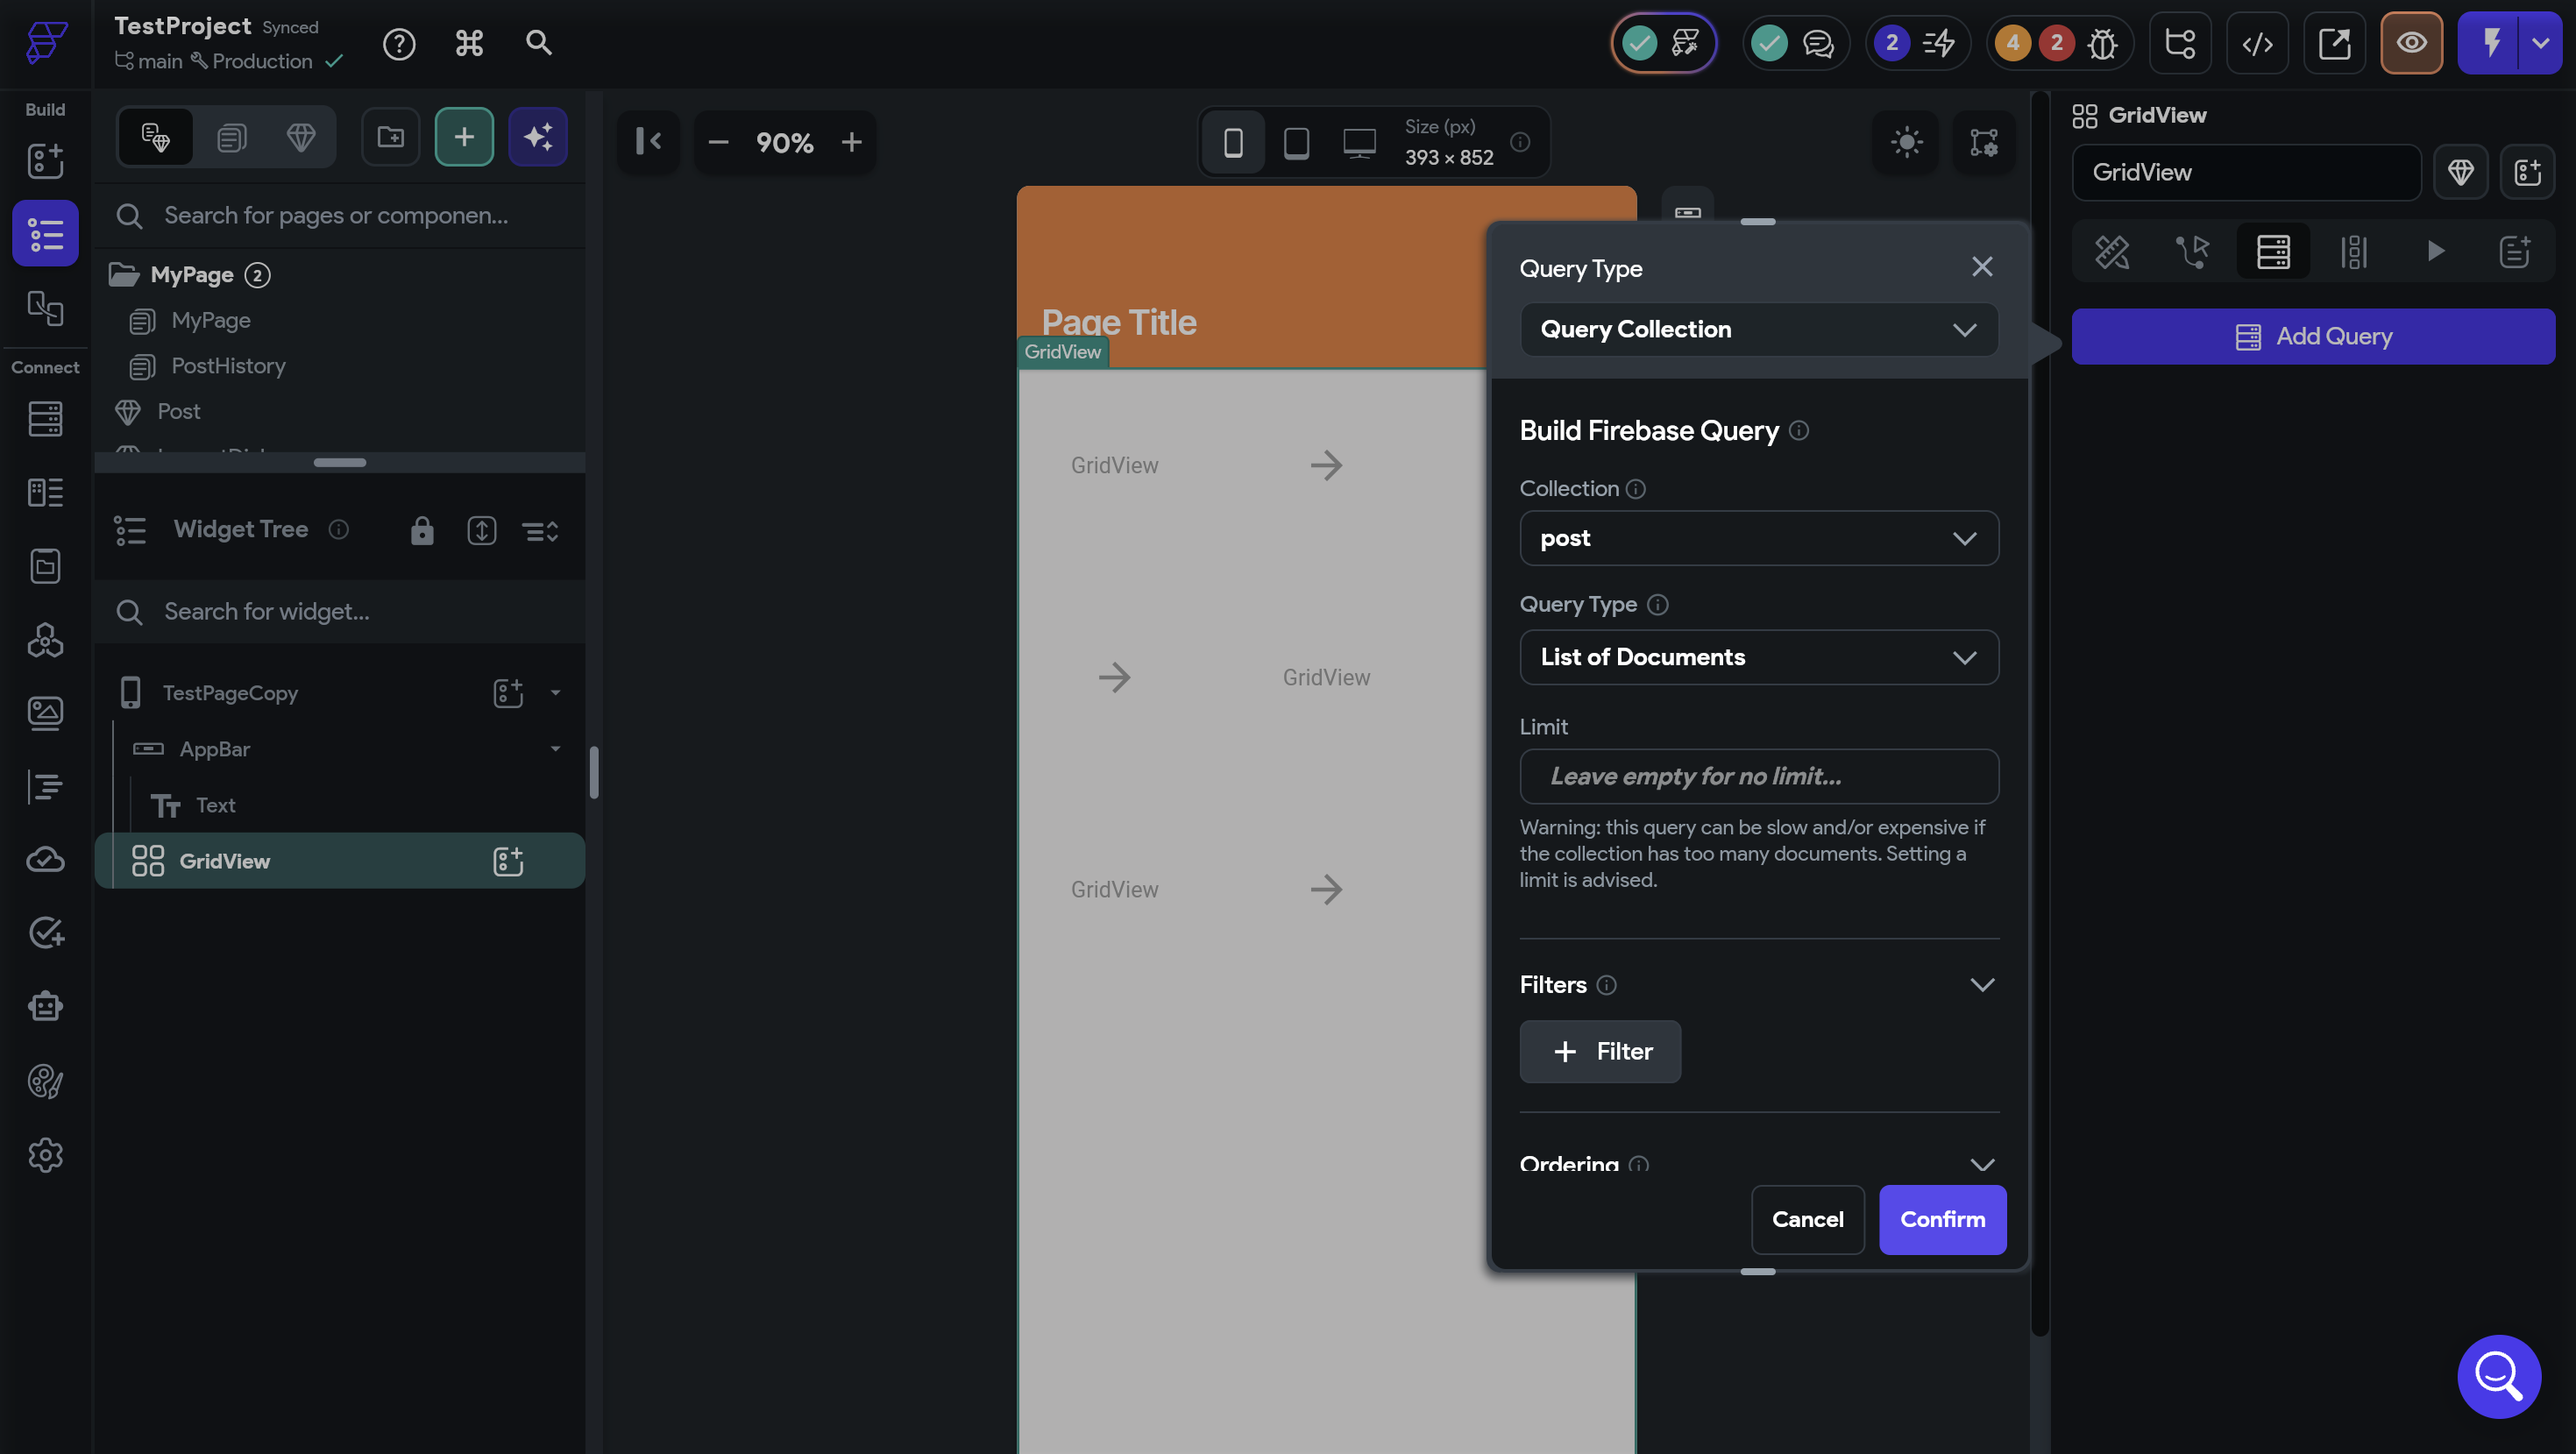Select the AppBar widget in the tree

pos(215,749)
